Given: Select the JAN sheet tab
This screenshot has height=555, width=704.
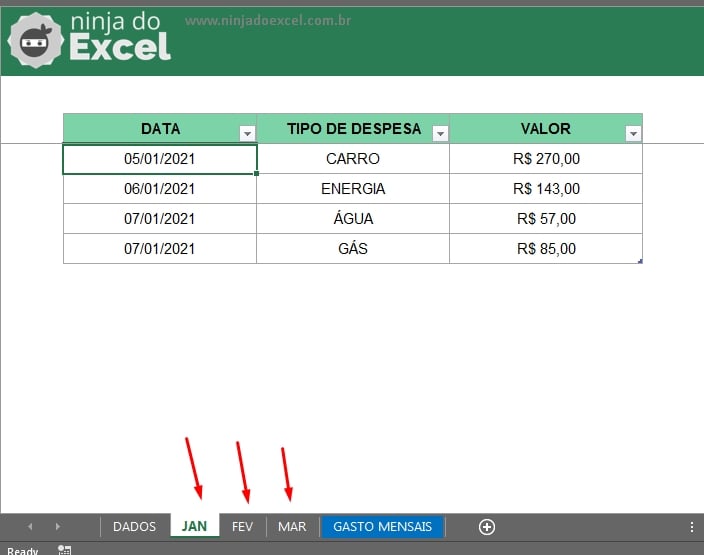Looking at the screenshot, I should coord(194,525).
